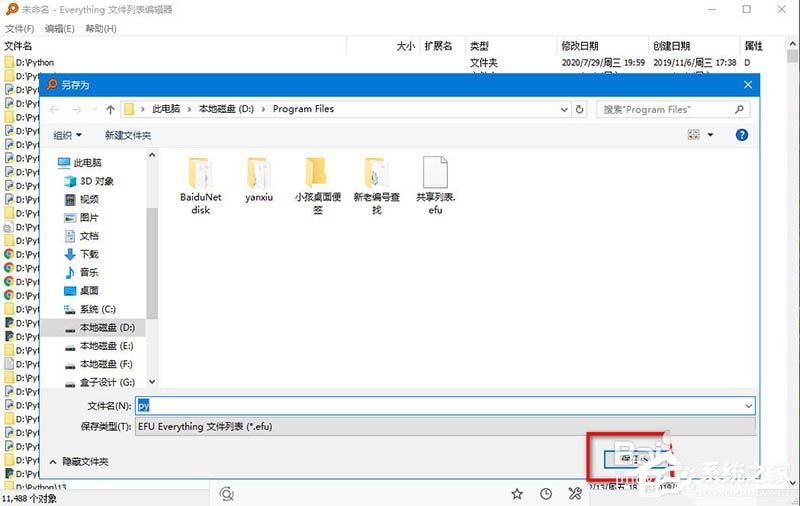The image size is (800, 506).
Task: Select 本地磁盘 (E:) in navigation pane
Action: pyautogui.click(x=99, y=346)
